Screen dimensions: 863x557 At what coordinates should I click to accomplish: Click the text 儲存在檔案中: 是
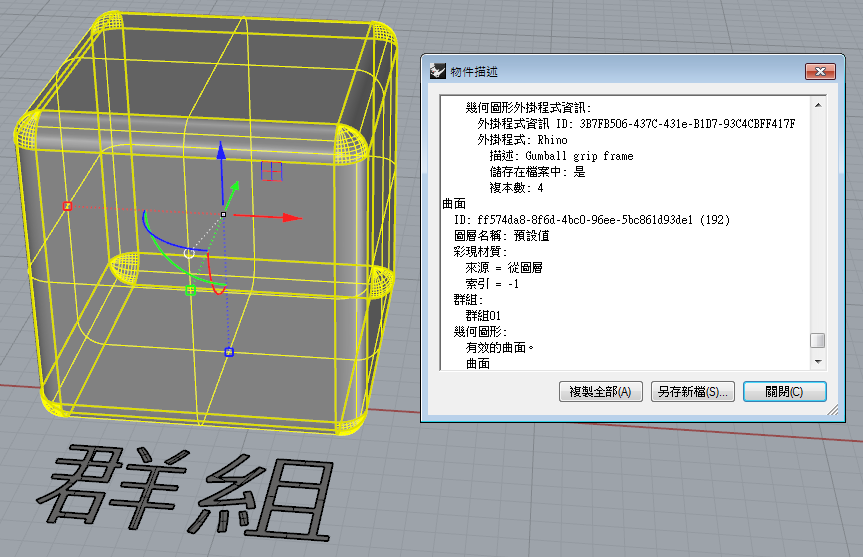(537, 172)
